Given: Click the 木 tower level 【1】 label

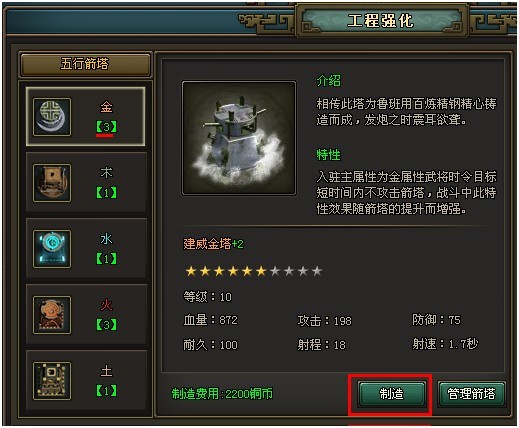Looking at the screenshot, I should click(106, 193).
